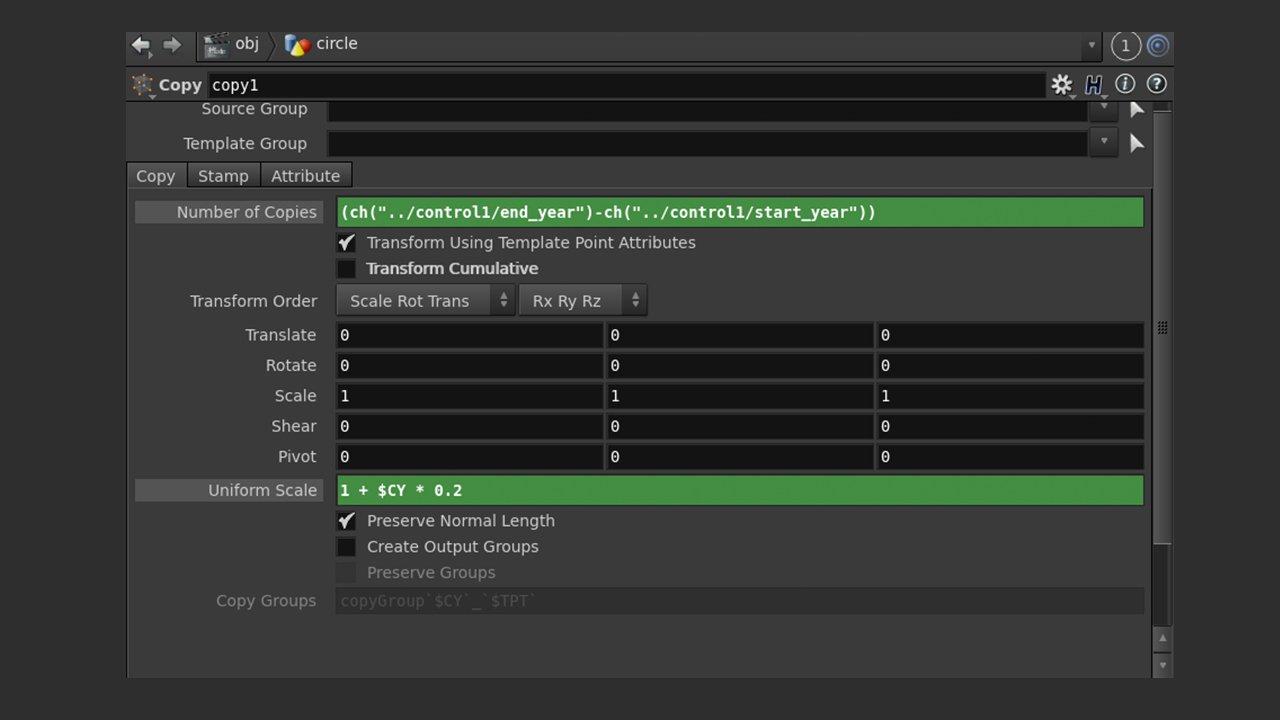Click the Template Group selector arrow
This screenshot has height=720, width=1280.
[1136, 144]
